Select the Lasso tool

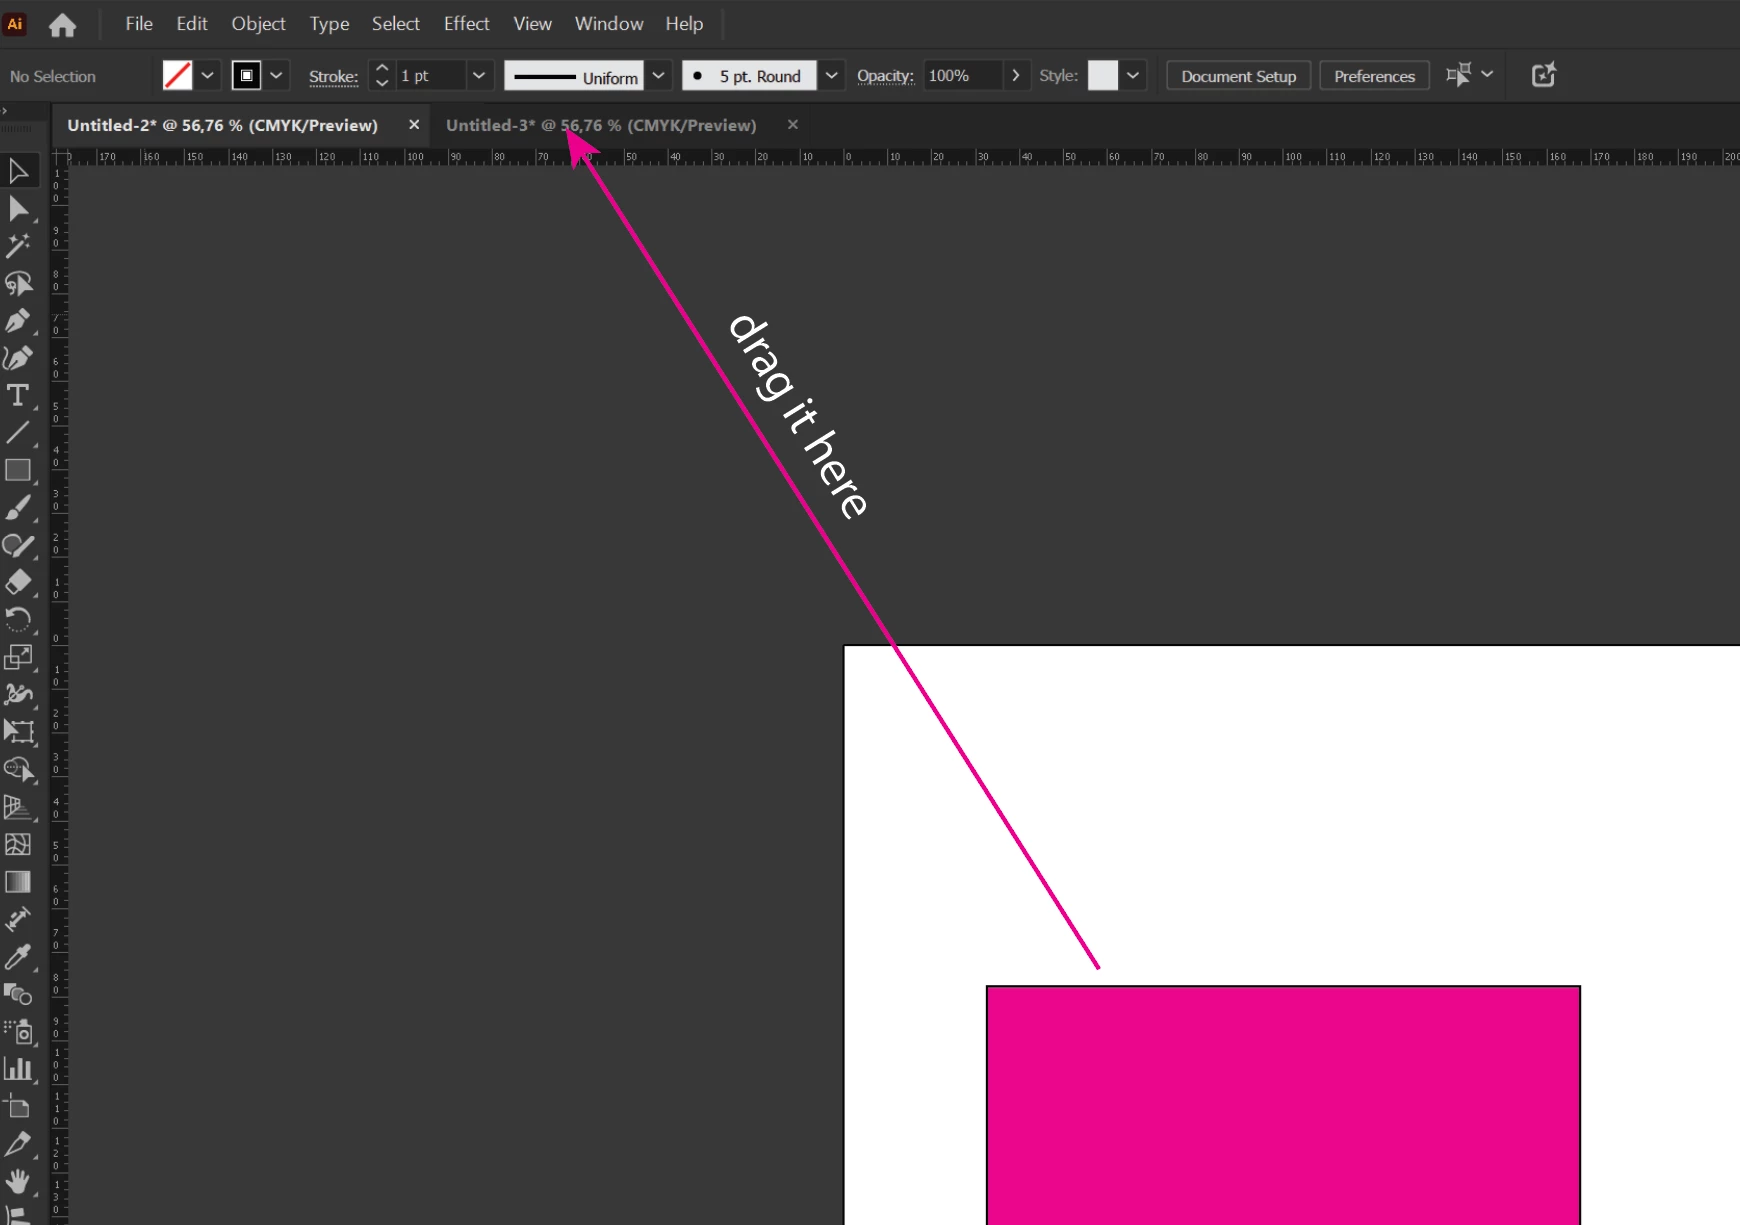click(x=18, y=284)
